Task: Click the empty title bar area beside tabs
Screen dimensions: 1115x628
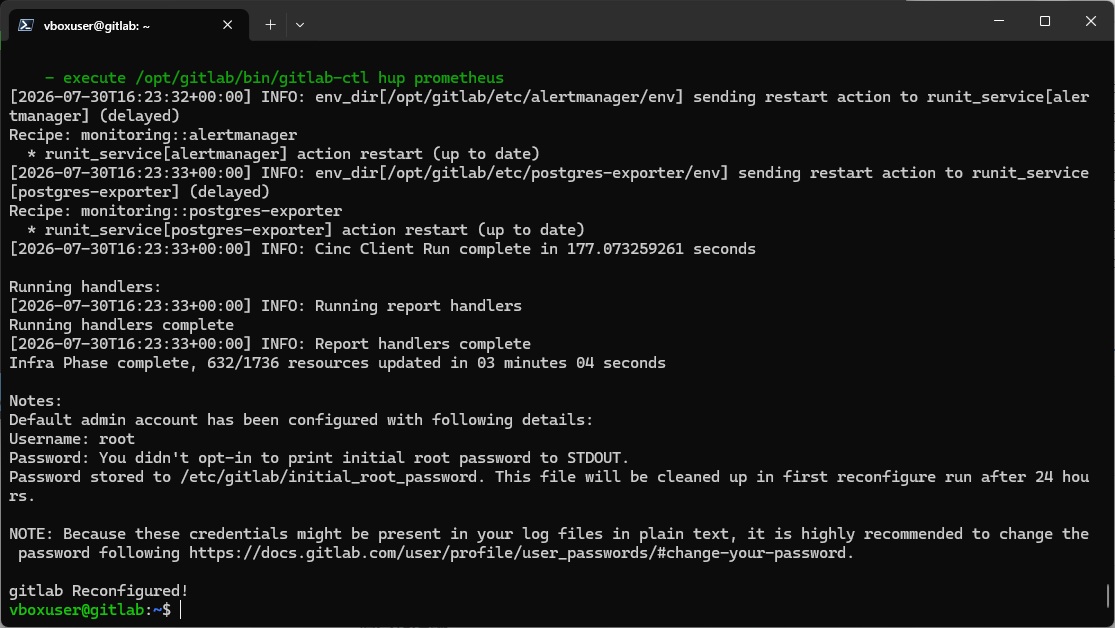Action: pyautogui.click(x=640, y=21)
